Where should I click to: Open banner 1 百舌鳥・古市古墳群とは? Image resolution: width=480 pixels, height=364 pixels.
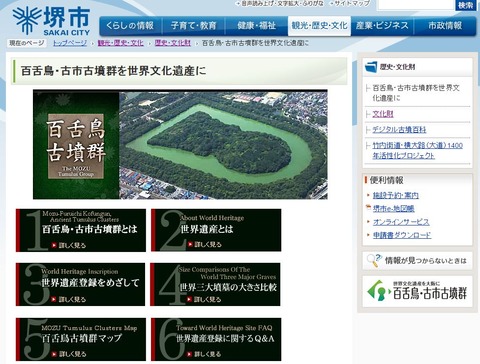(81, 230)
